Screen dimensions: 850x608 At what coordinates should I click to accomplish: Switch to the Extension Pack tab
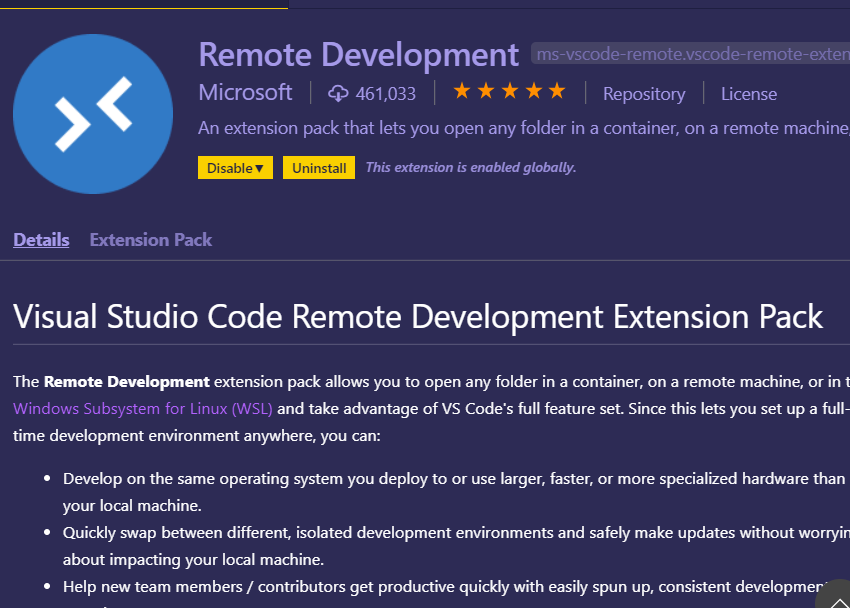(x=150, y=240)
